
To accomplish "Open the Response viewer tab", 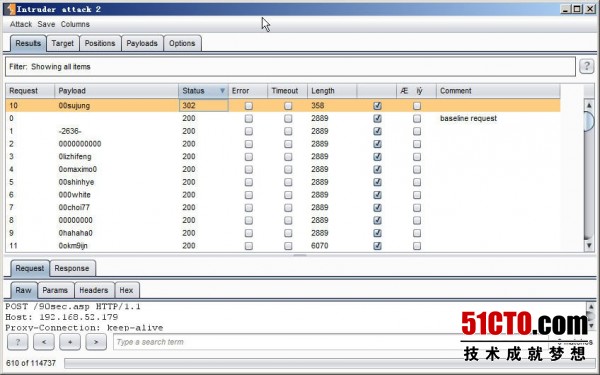I will pyautogui.click(x=72, y=268).
